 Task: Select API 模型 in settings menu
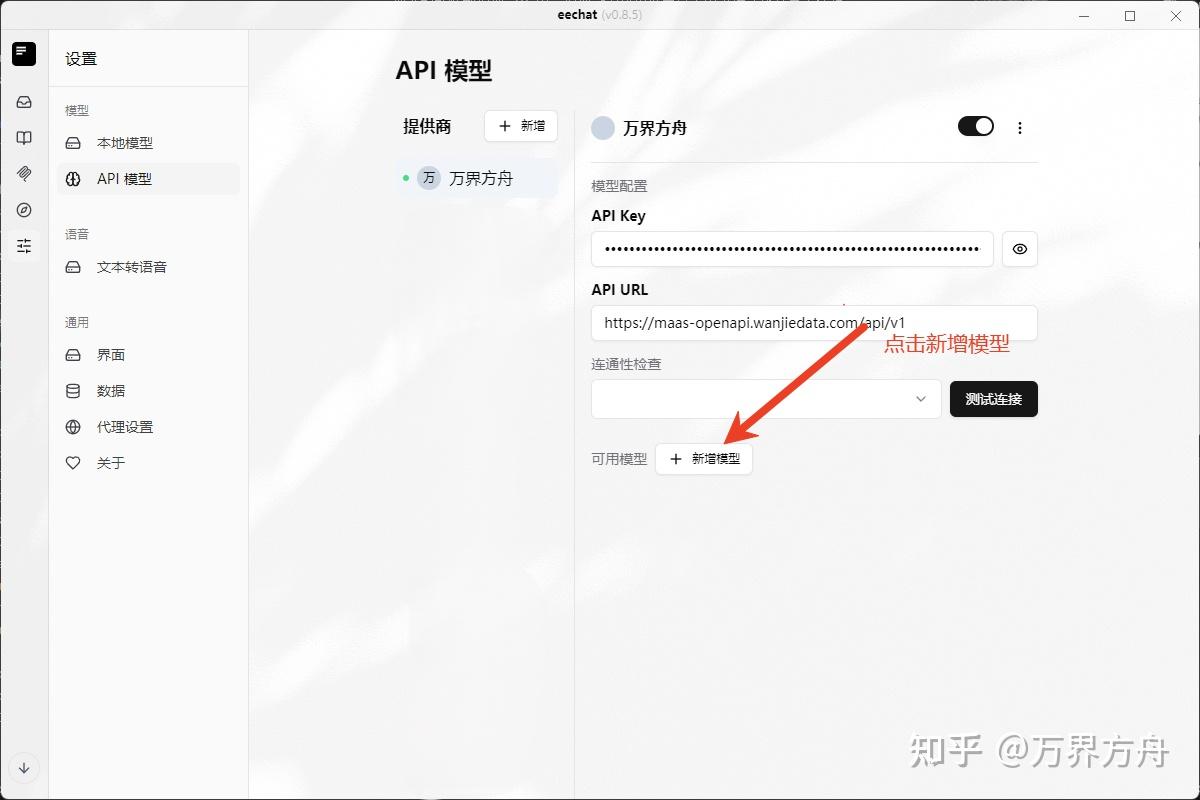[x=148, y=179]
